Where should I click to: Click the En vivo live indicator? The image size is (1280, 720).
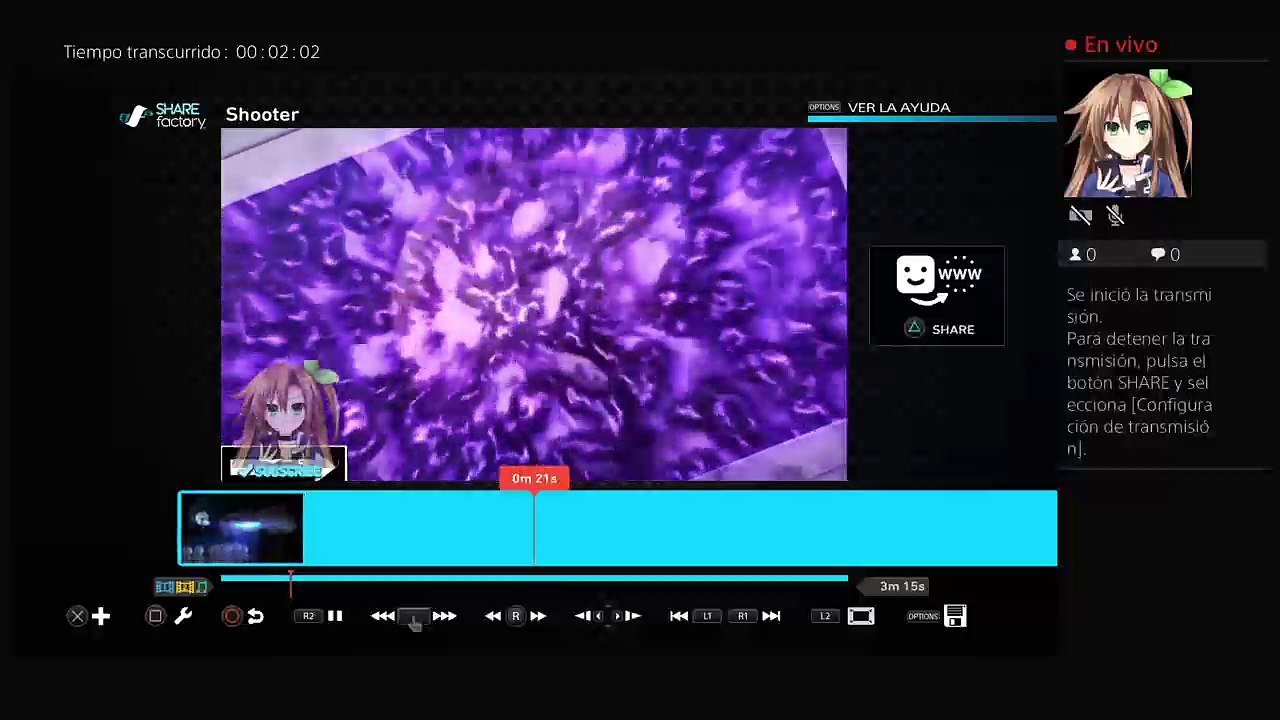point(1111,45)
